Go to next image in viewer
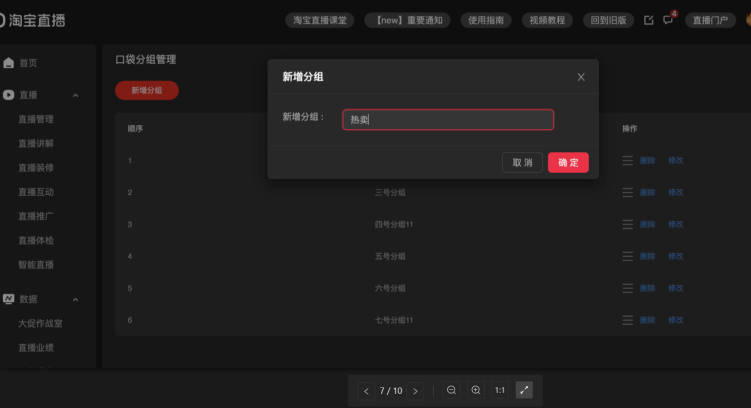751x408 pixels. pyautogui.click(x=415, y=391)
